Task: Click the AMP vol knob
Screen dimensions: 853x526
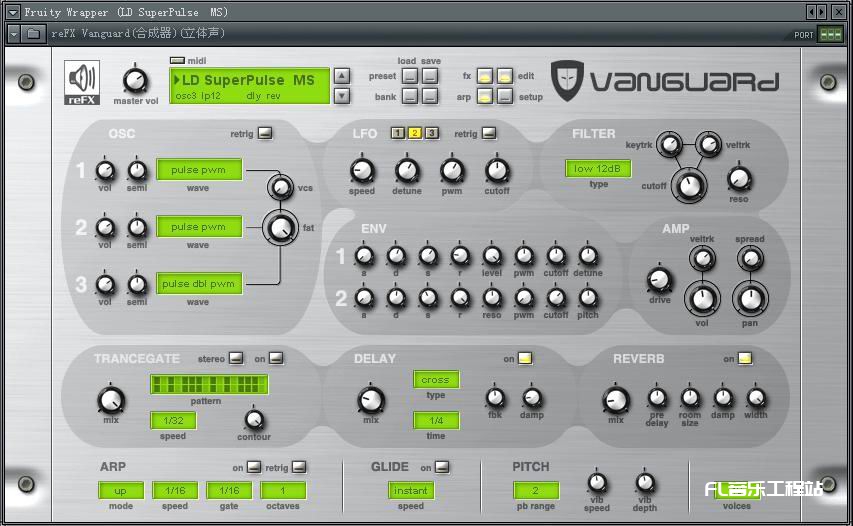Action: pyautogui.click(x=702, y=299)
